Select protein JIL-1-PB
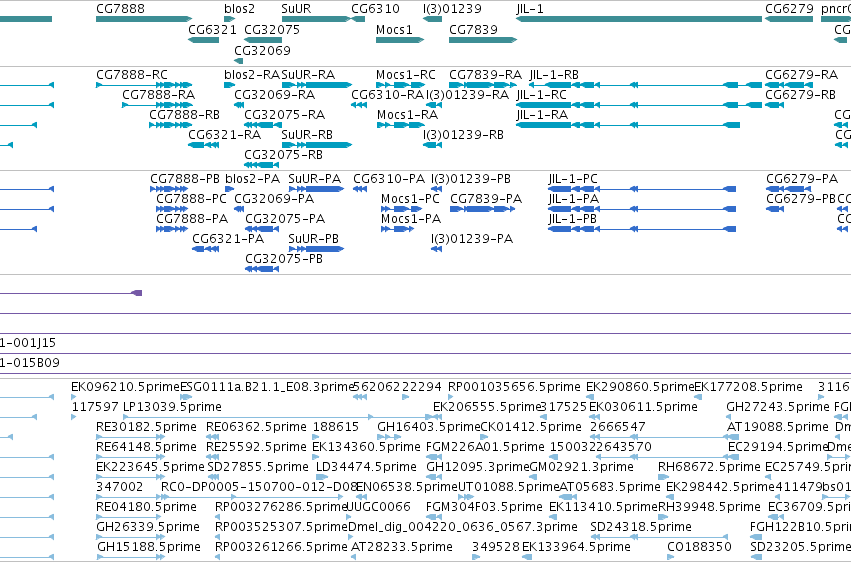The height and width of the screenshot is (562, 851). [x=642, y=229]
